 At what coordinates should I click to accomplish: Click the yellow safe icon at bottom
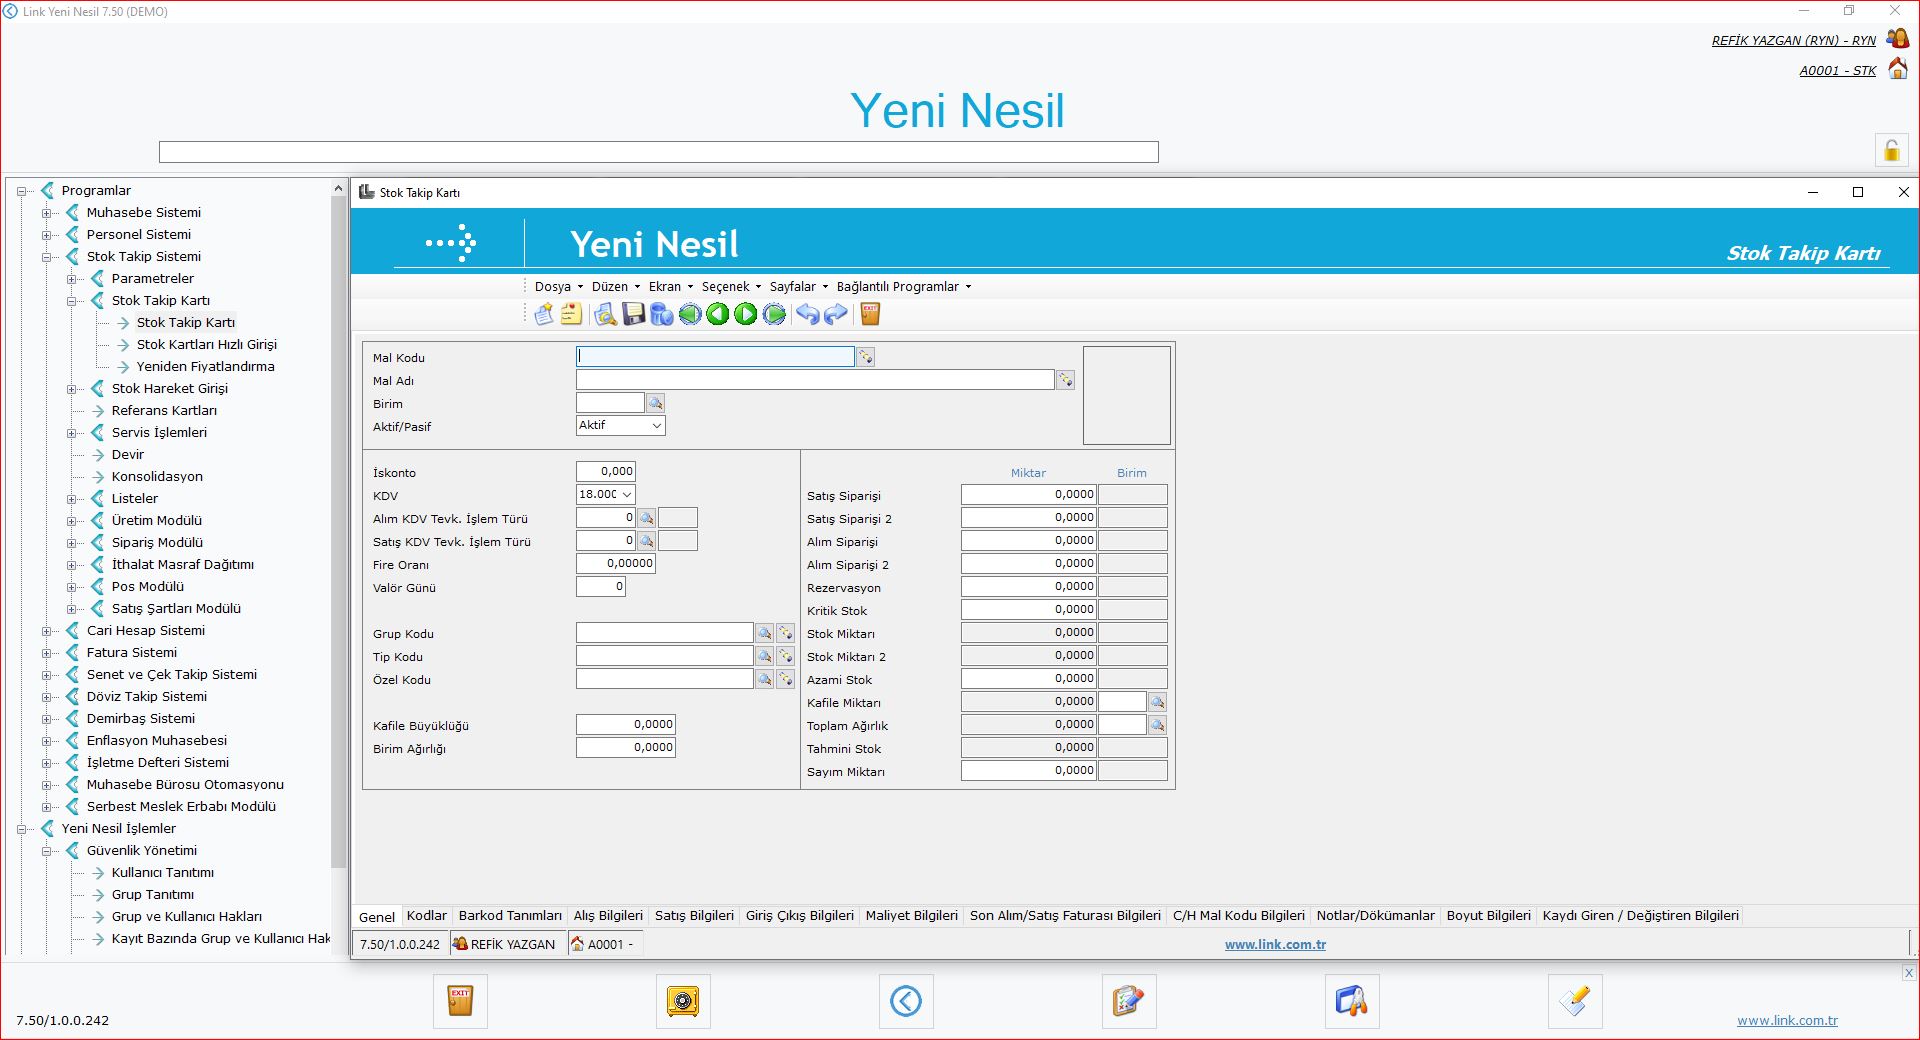coord(683,1001)
